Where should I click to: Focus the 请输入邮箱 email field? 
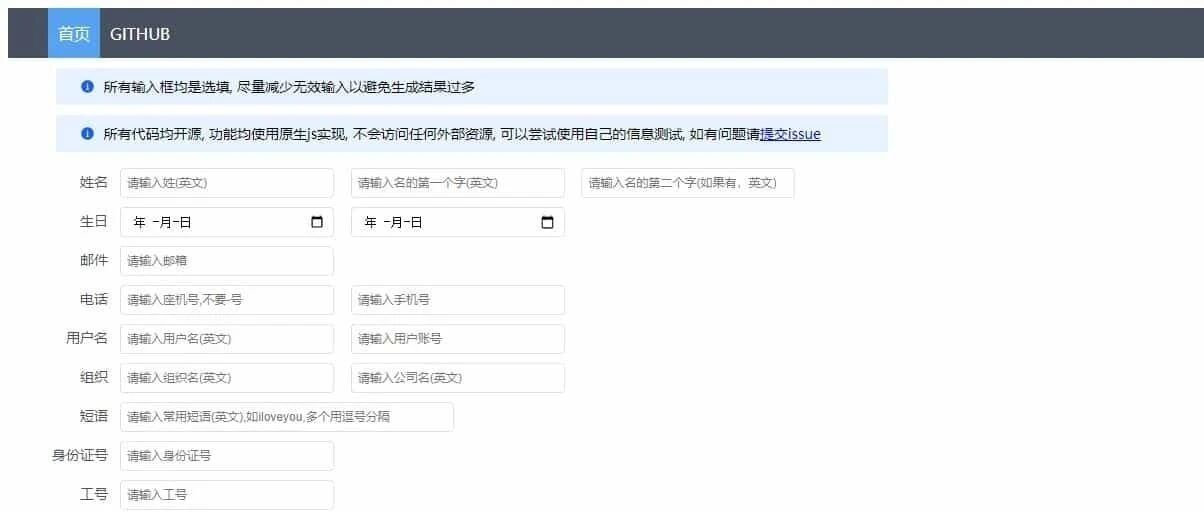pos(227,261)
